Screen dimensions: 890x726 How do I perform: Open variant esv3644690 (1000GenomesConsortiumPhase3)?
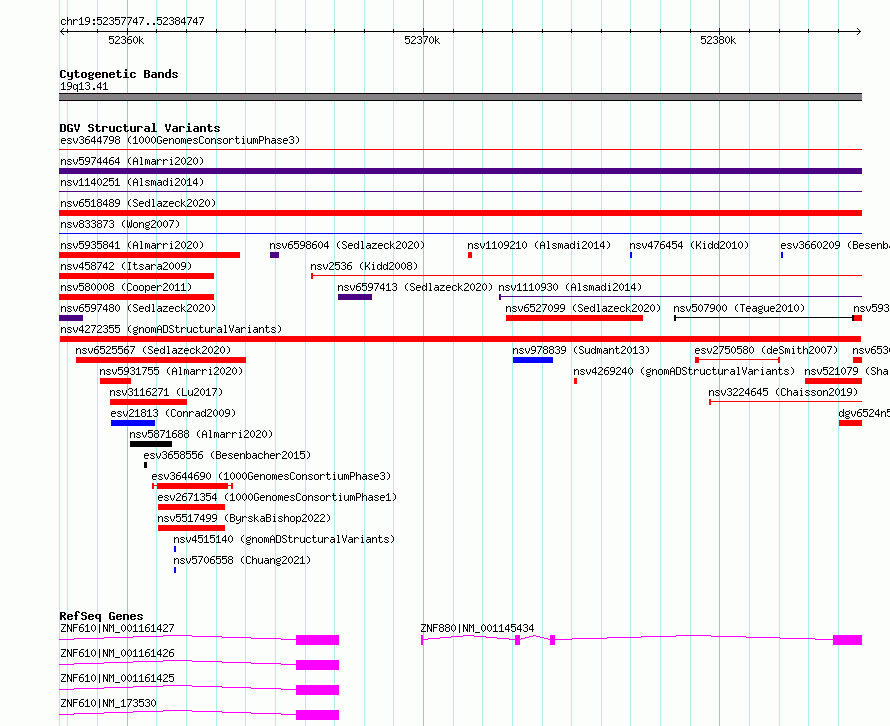[x=271, y=476]
